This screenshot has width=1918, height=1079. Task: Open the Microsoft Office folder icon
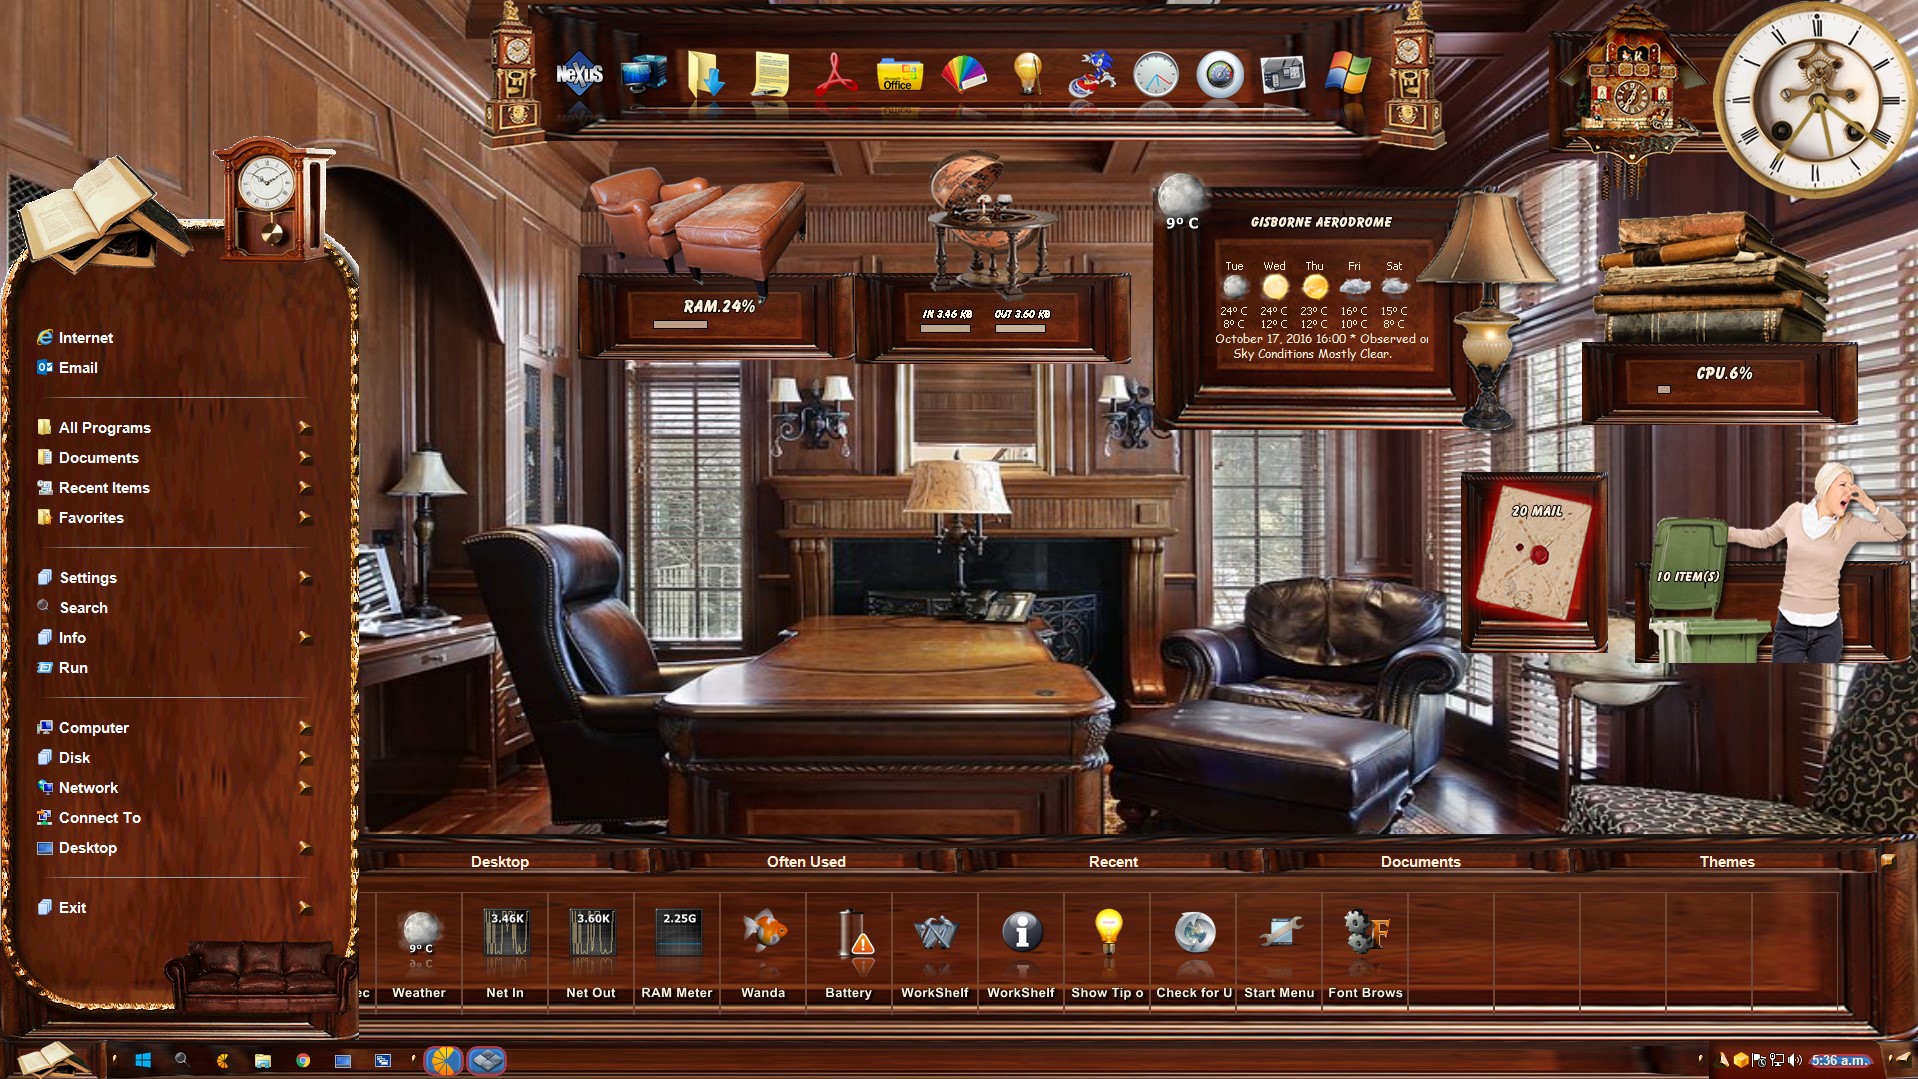point(898,74)
